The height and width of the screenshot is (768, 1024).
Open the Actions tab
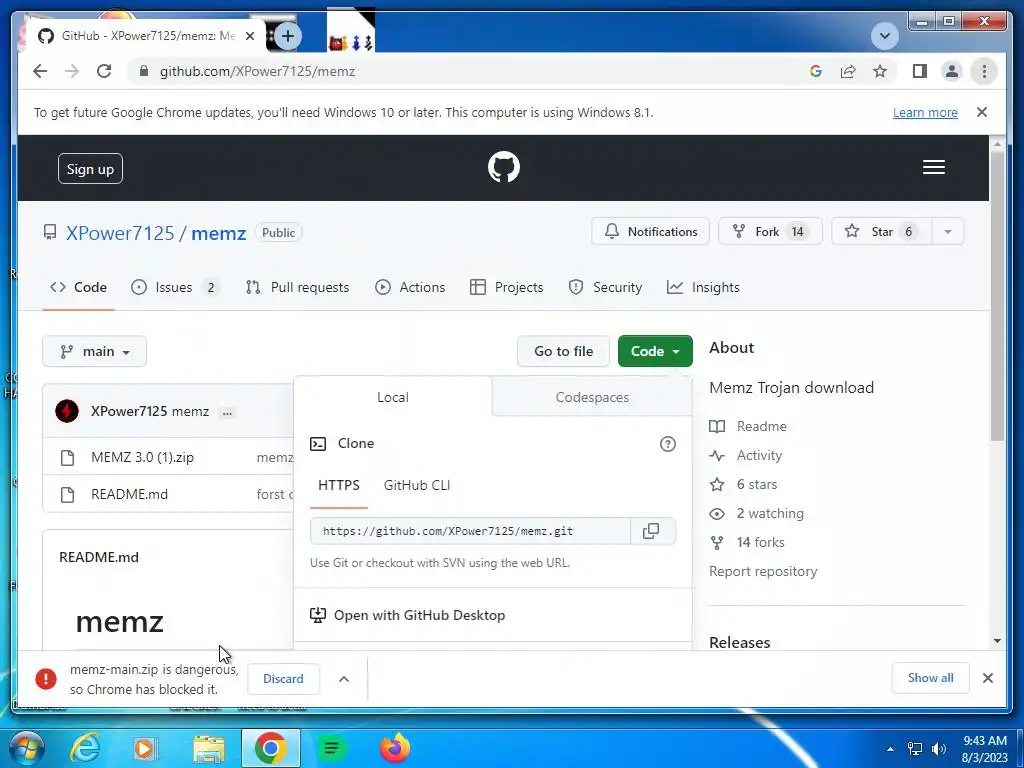[410, 287]
